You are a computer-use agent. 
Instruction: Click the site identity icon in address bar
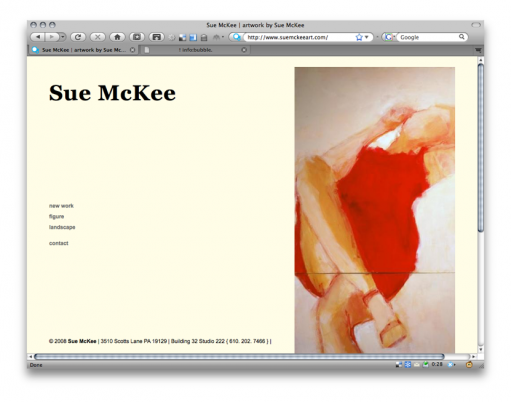point(236,37)
